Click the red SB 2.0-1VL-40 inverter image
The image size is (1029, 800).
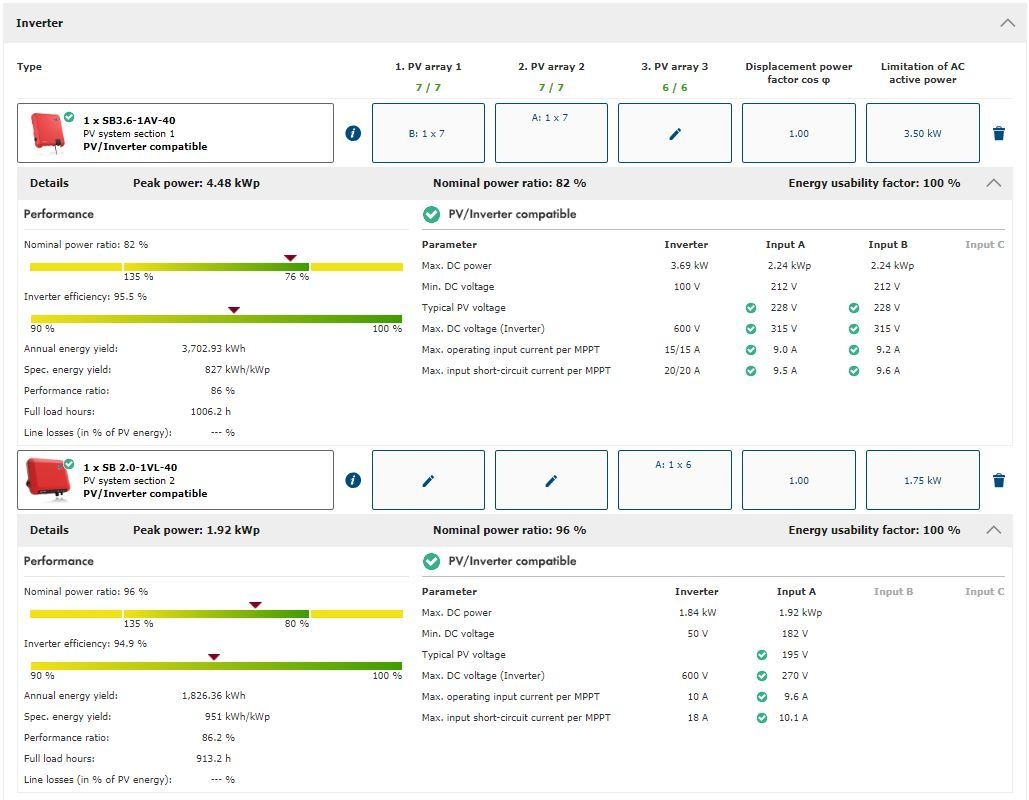click(x=48, y=479)
